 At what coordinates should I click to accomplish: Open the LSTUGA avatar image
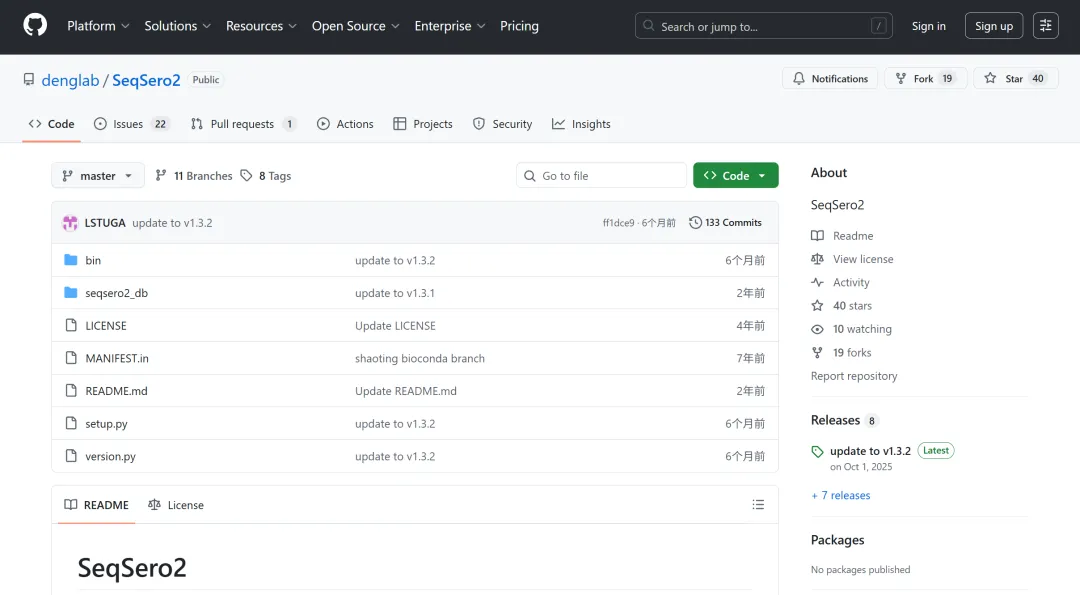(x=70, y=222)
